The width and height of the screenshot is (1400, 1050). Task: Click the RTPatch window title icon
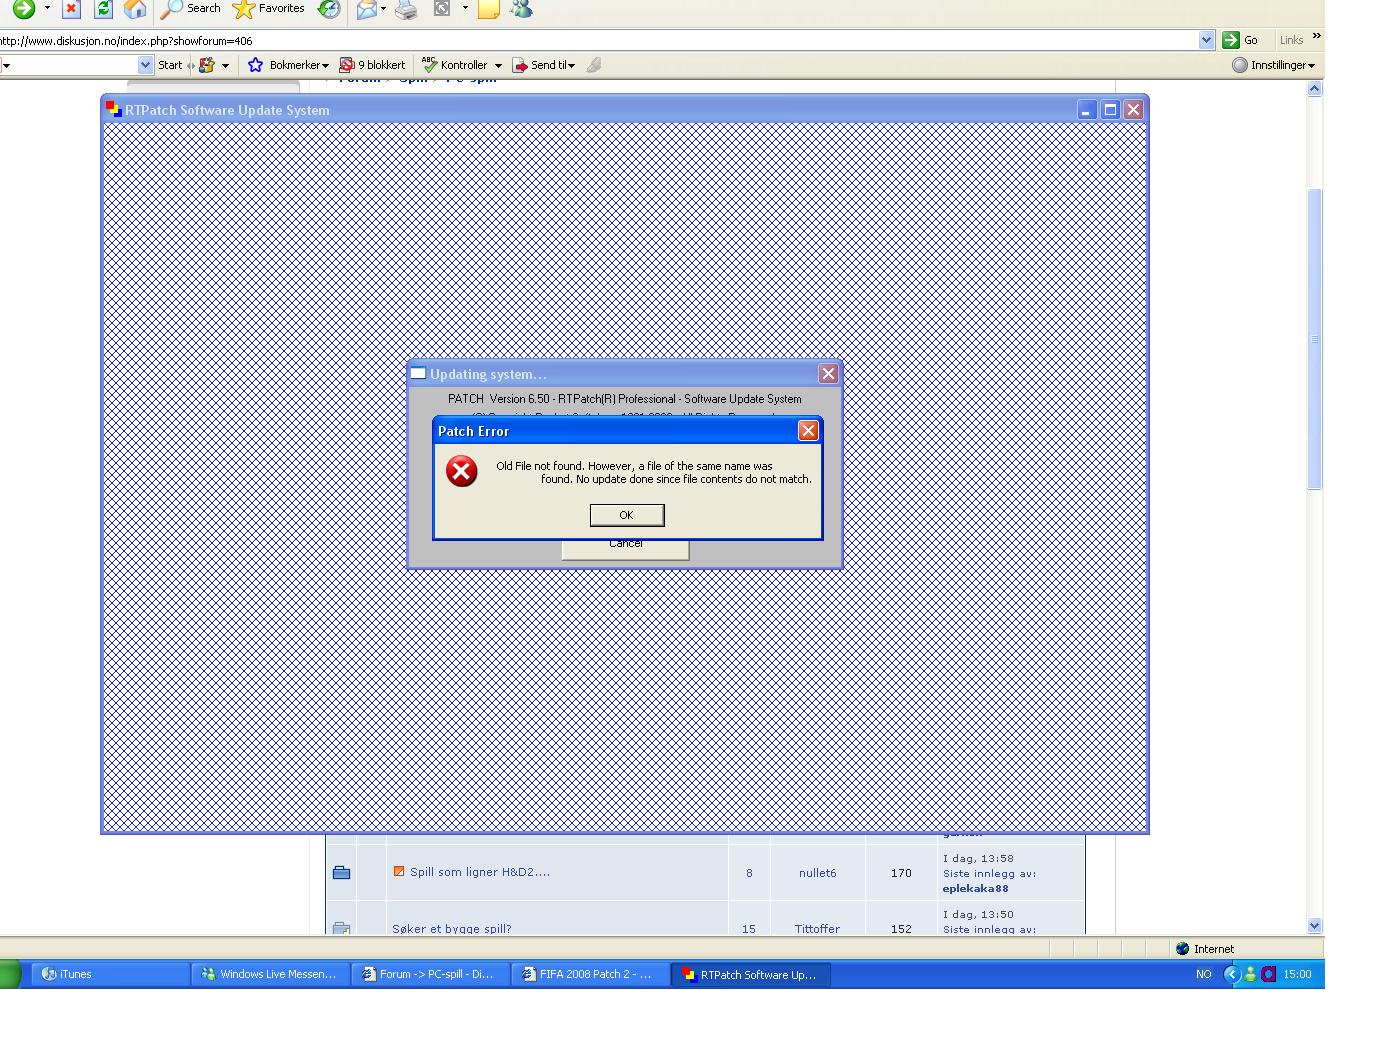[114, 110]
